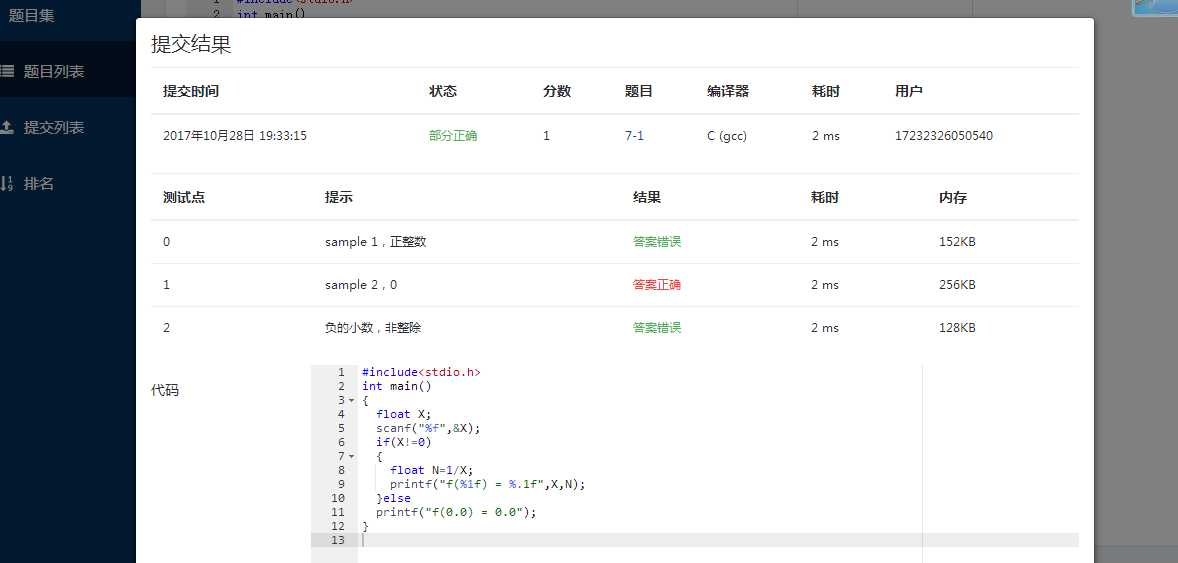Click the #include<stdio.h> code line
Image resolution: width=1178 pixels, height=563 pixels.
pyautogui.click(x=421, y=372)
